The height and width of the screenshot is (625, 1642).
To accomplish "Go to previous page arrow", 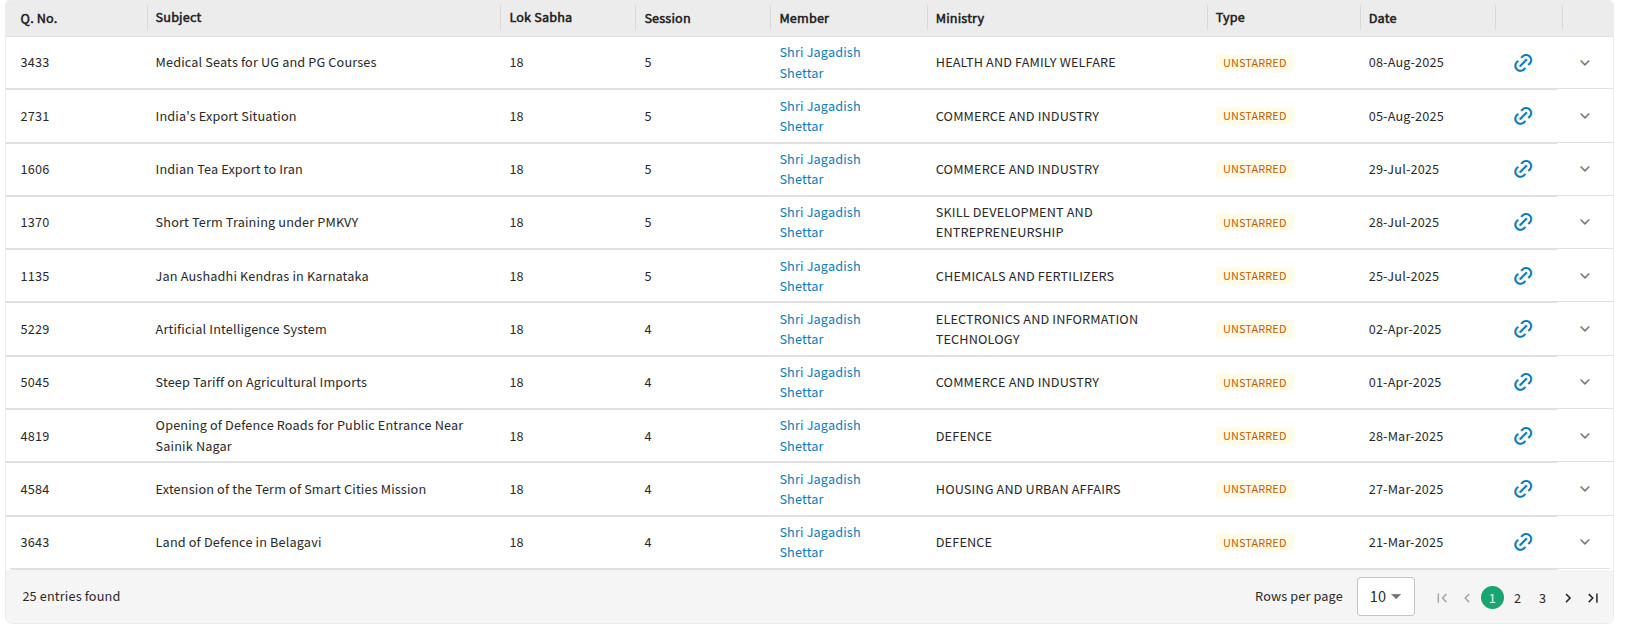I will pyautogui.click(x=1467, y=598).
